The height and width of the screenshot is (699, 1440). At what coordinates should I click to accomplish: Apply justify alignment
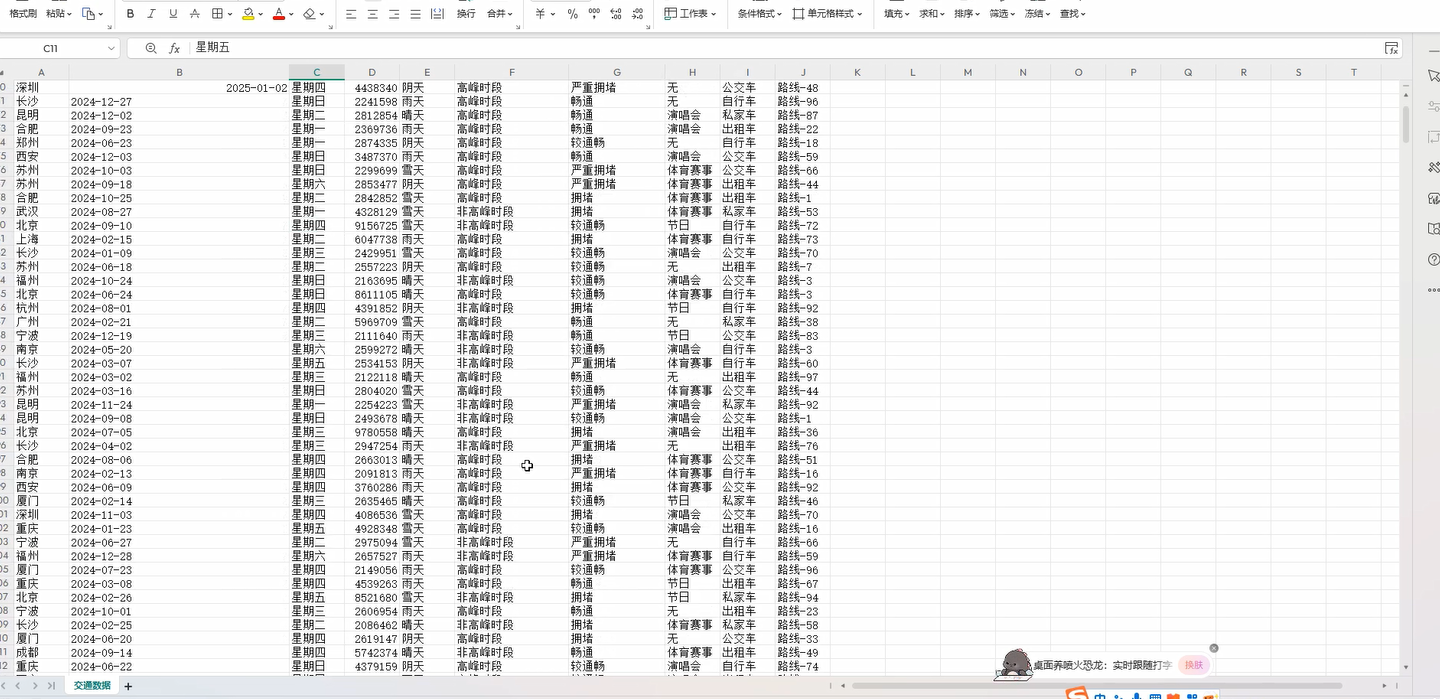pos(415,14)
